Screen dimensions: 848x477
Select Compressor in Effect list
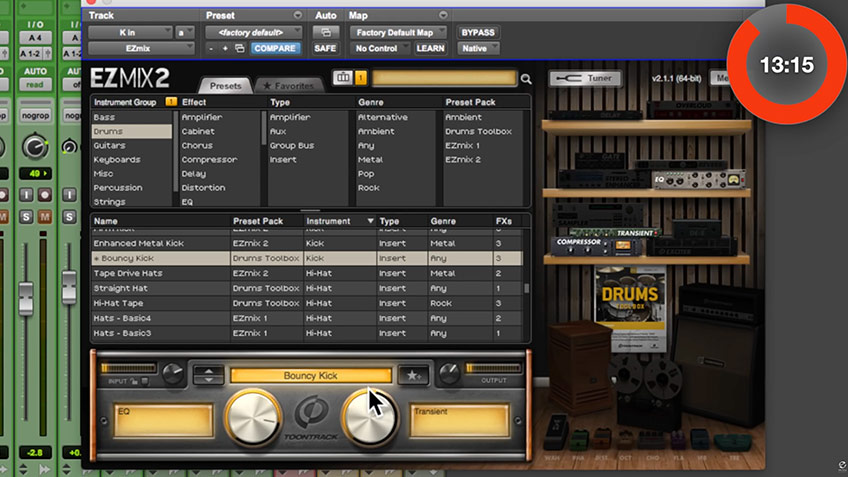209,160
